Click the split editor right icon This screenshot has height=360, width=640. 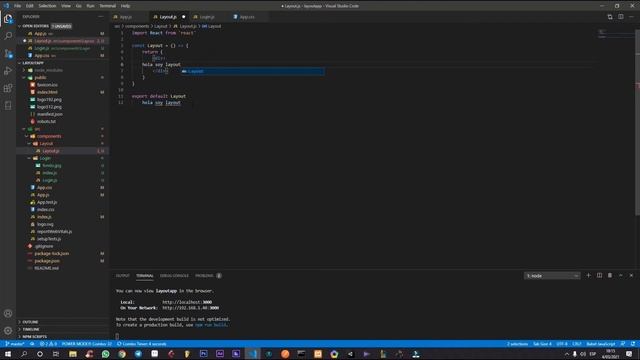click(620, 17)
